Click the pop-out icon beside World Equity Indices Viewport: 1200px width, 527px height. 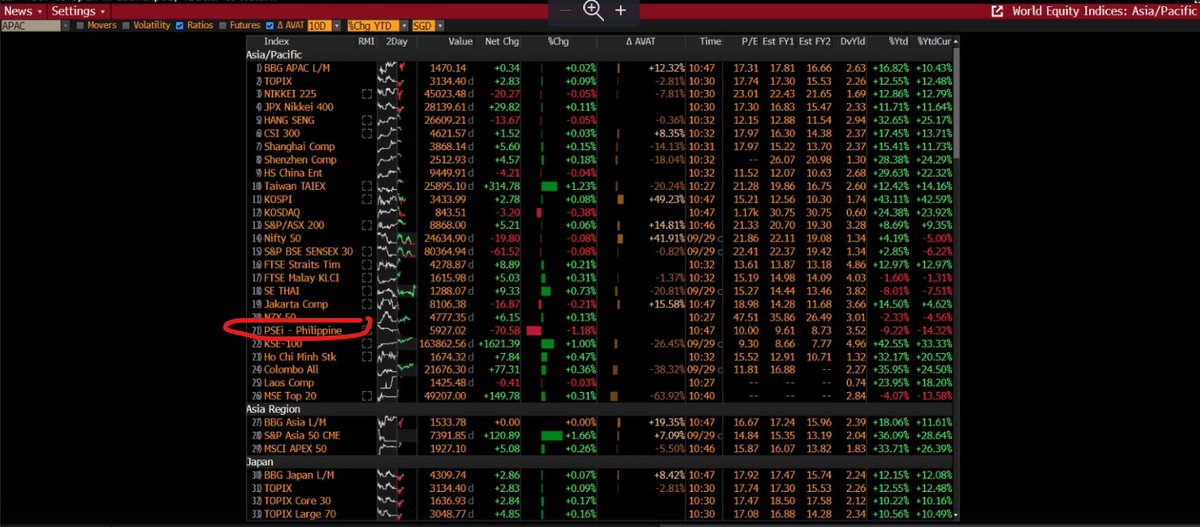[x=996, y=11]
